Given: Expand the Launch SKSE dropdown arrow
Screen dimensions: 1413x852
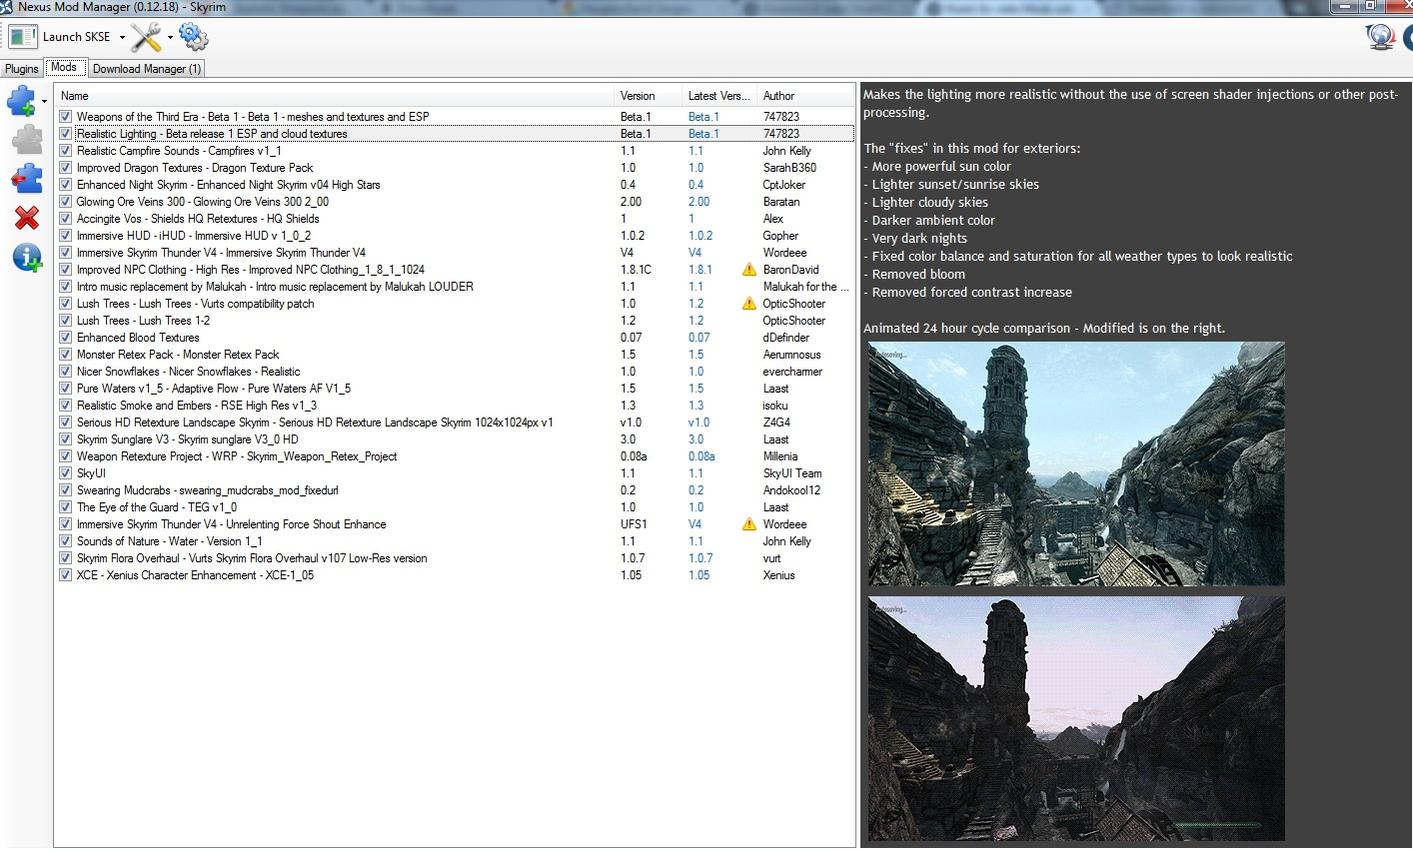Looking at the screenshot, I should [122, 38].
